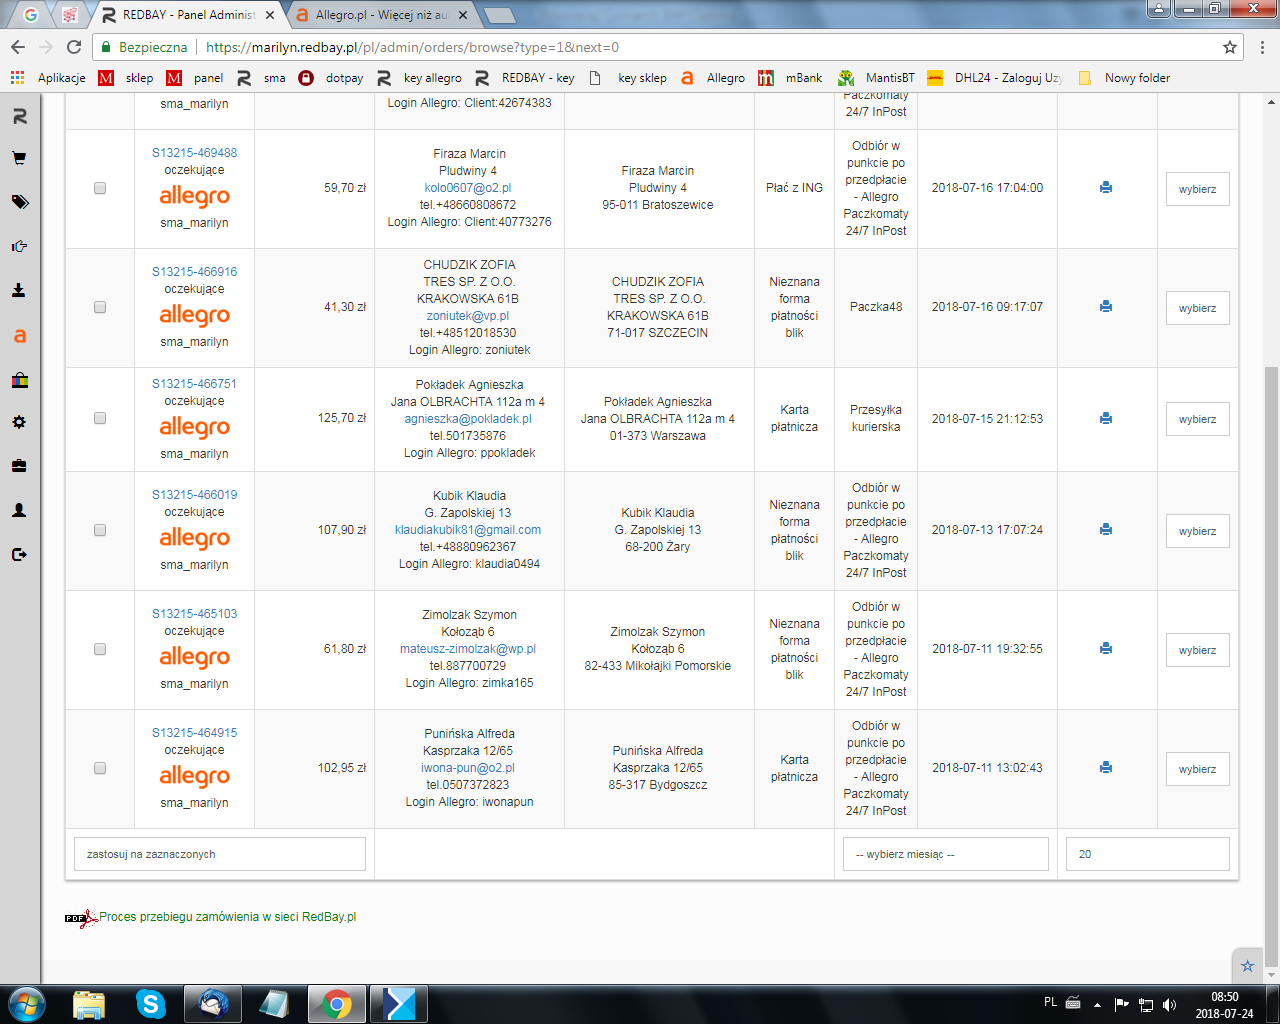The width and height of the screenshot is (1280, 1024).
Task: Expand the 'wybierz miesiąc' month dropdown
Action: (945, 854)
